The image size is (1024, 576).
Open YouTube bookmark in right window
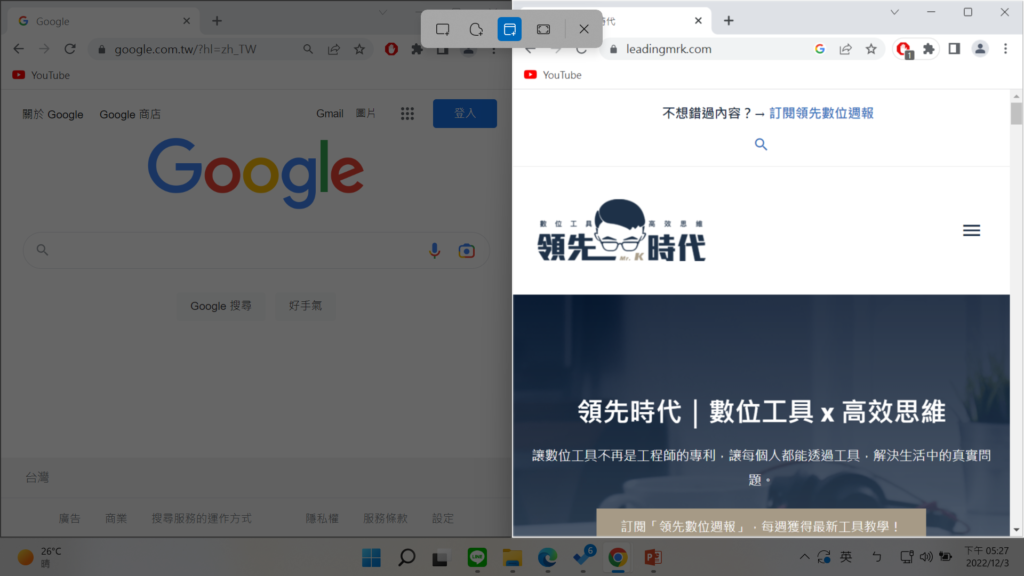pos(552,75)
